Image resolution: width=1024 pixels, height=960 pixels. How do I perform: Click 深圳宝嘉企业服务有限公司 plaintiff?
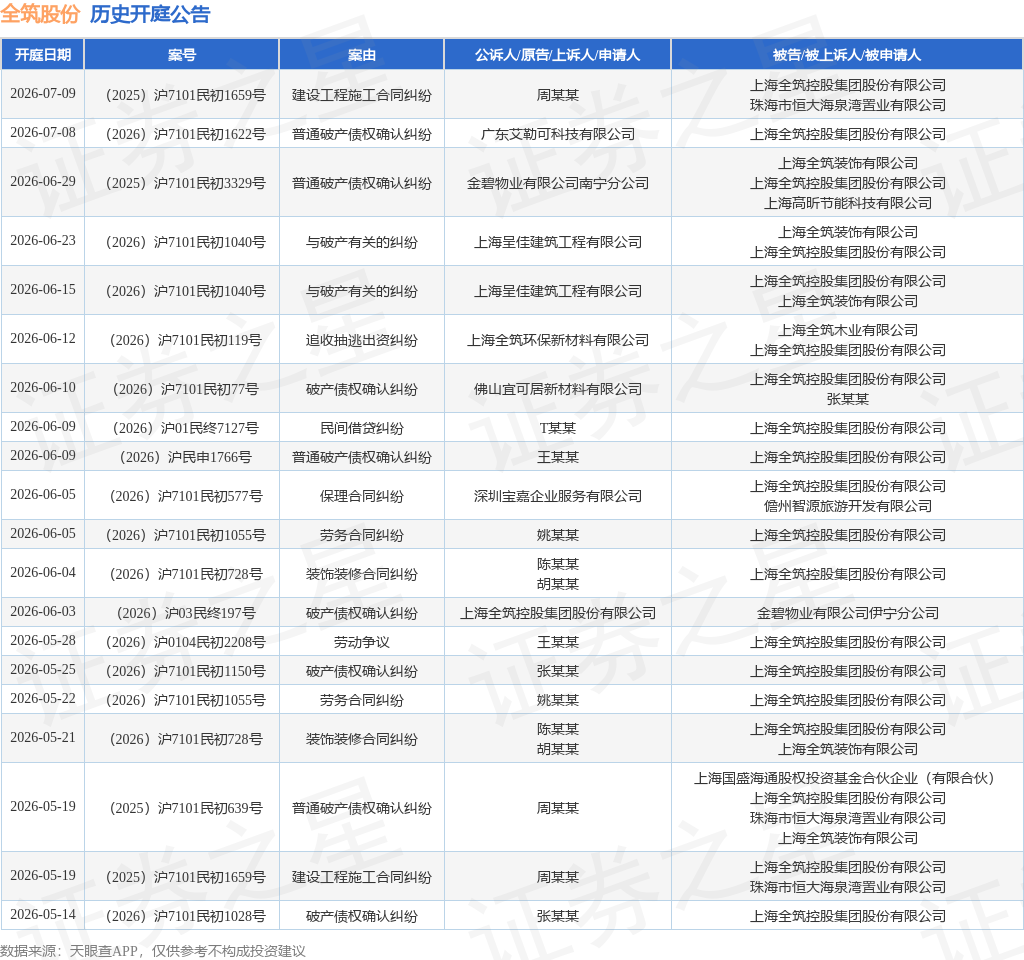point(558,496)
